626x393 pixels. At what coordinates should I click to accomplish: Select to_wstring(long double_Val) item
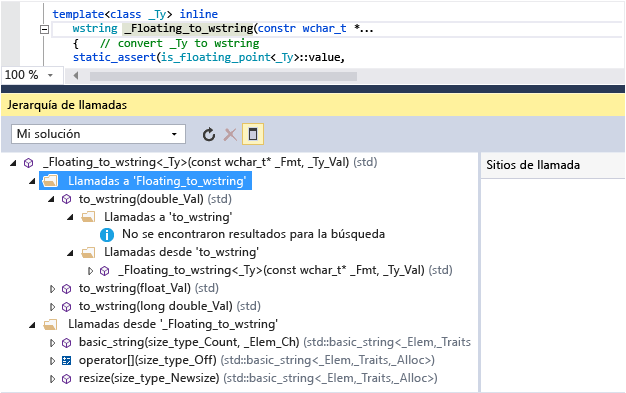click(x=170, y=306)
